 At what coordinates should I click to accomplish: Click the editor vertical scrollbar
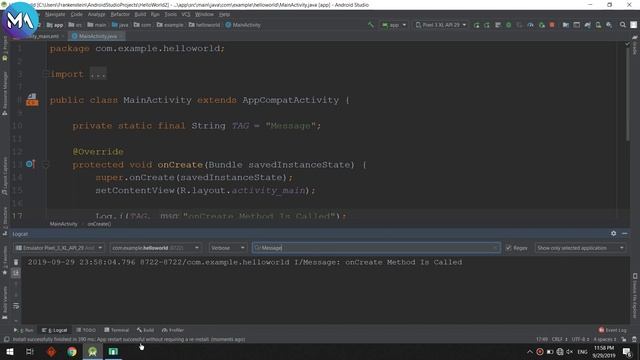coord(627,94)
